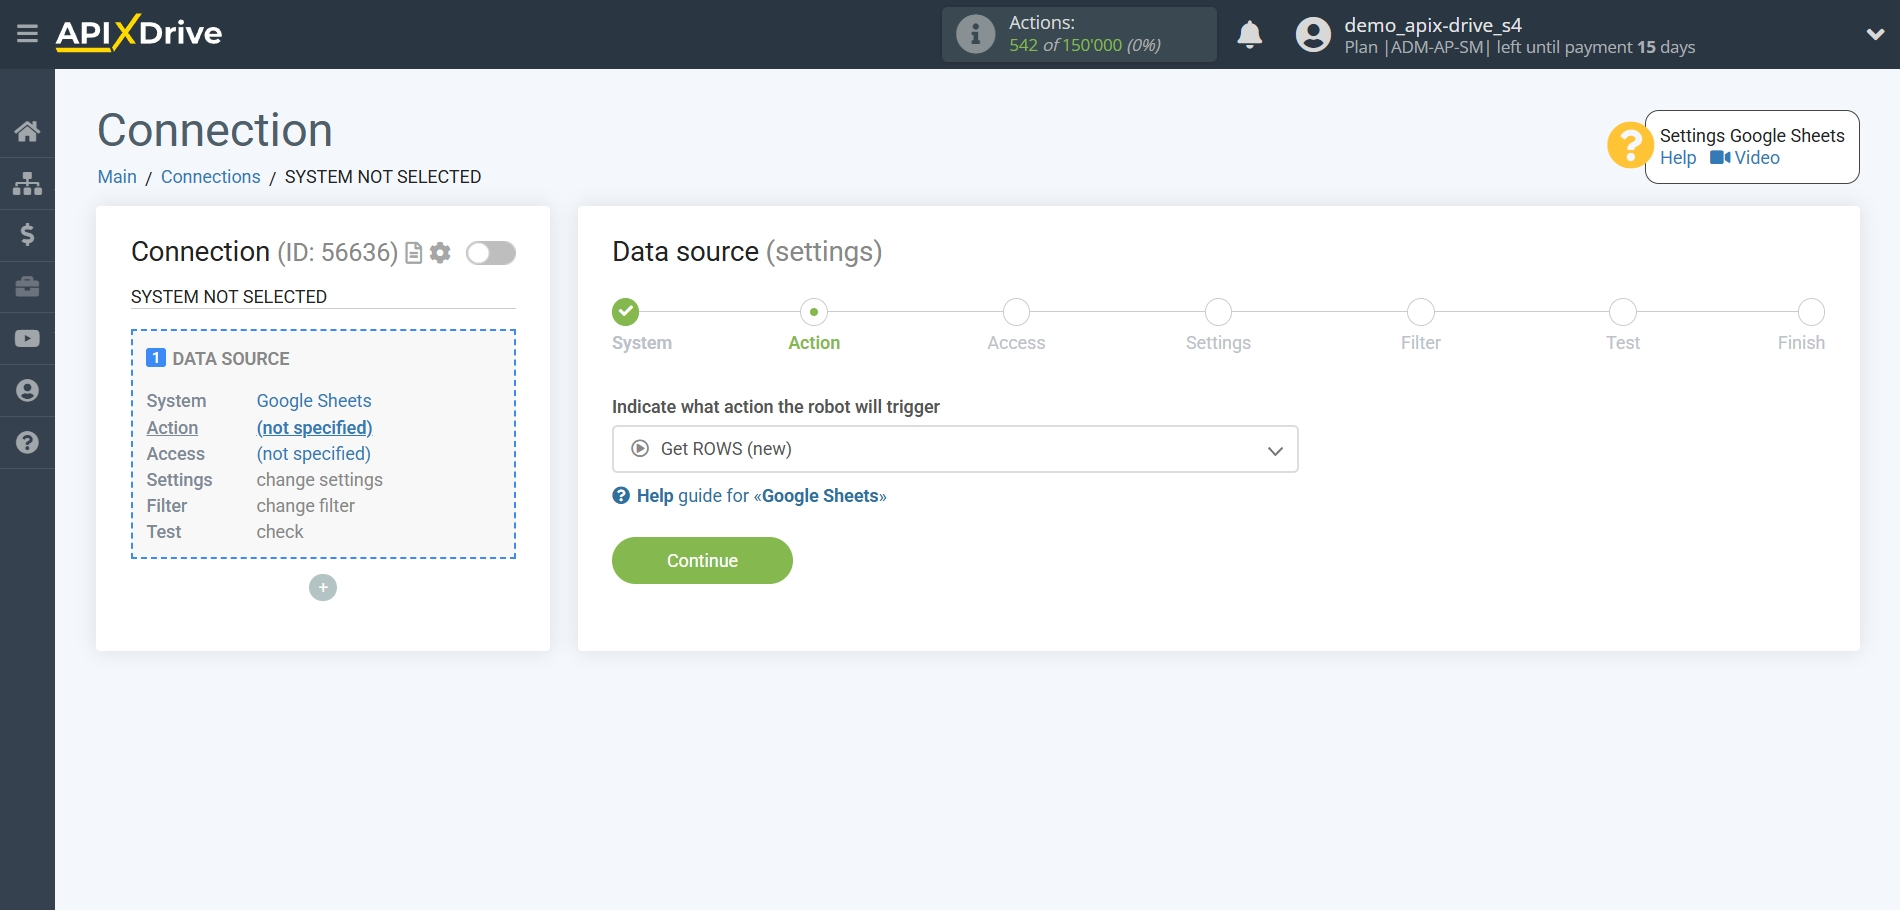Open the Connections breadcrumb link
1900x910 pixels.
[210, 176]
